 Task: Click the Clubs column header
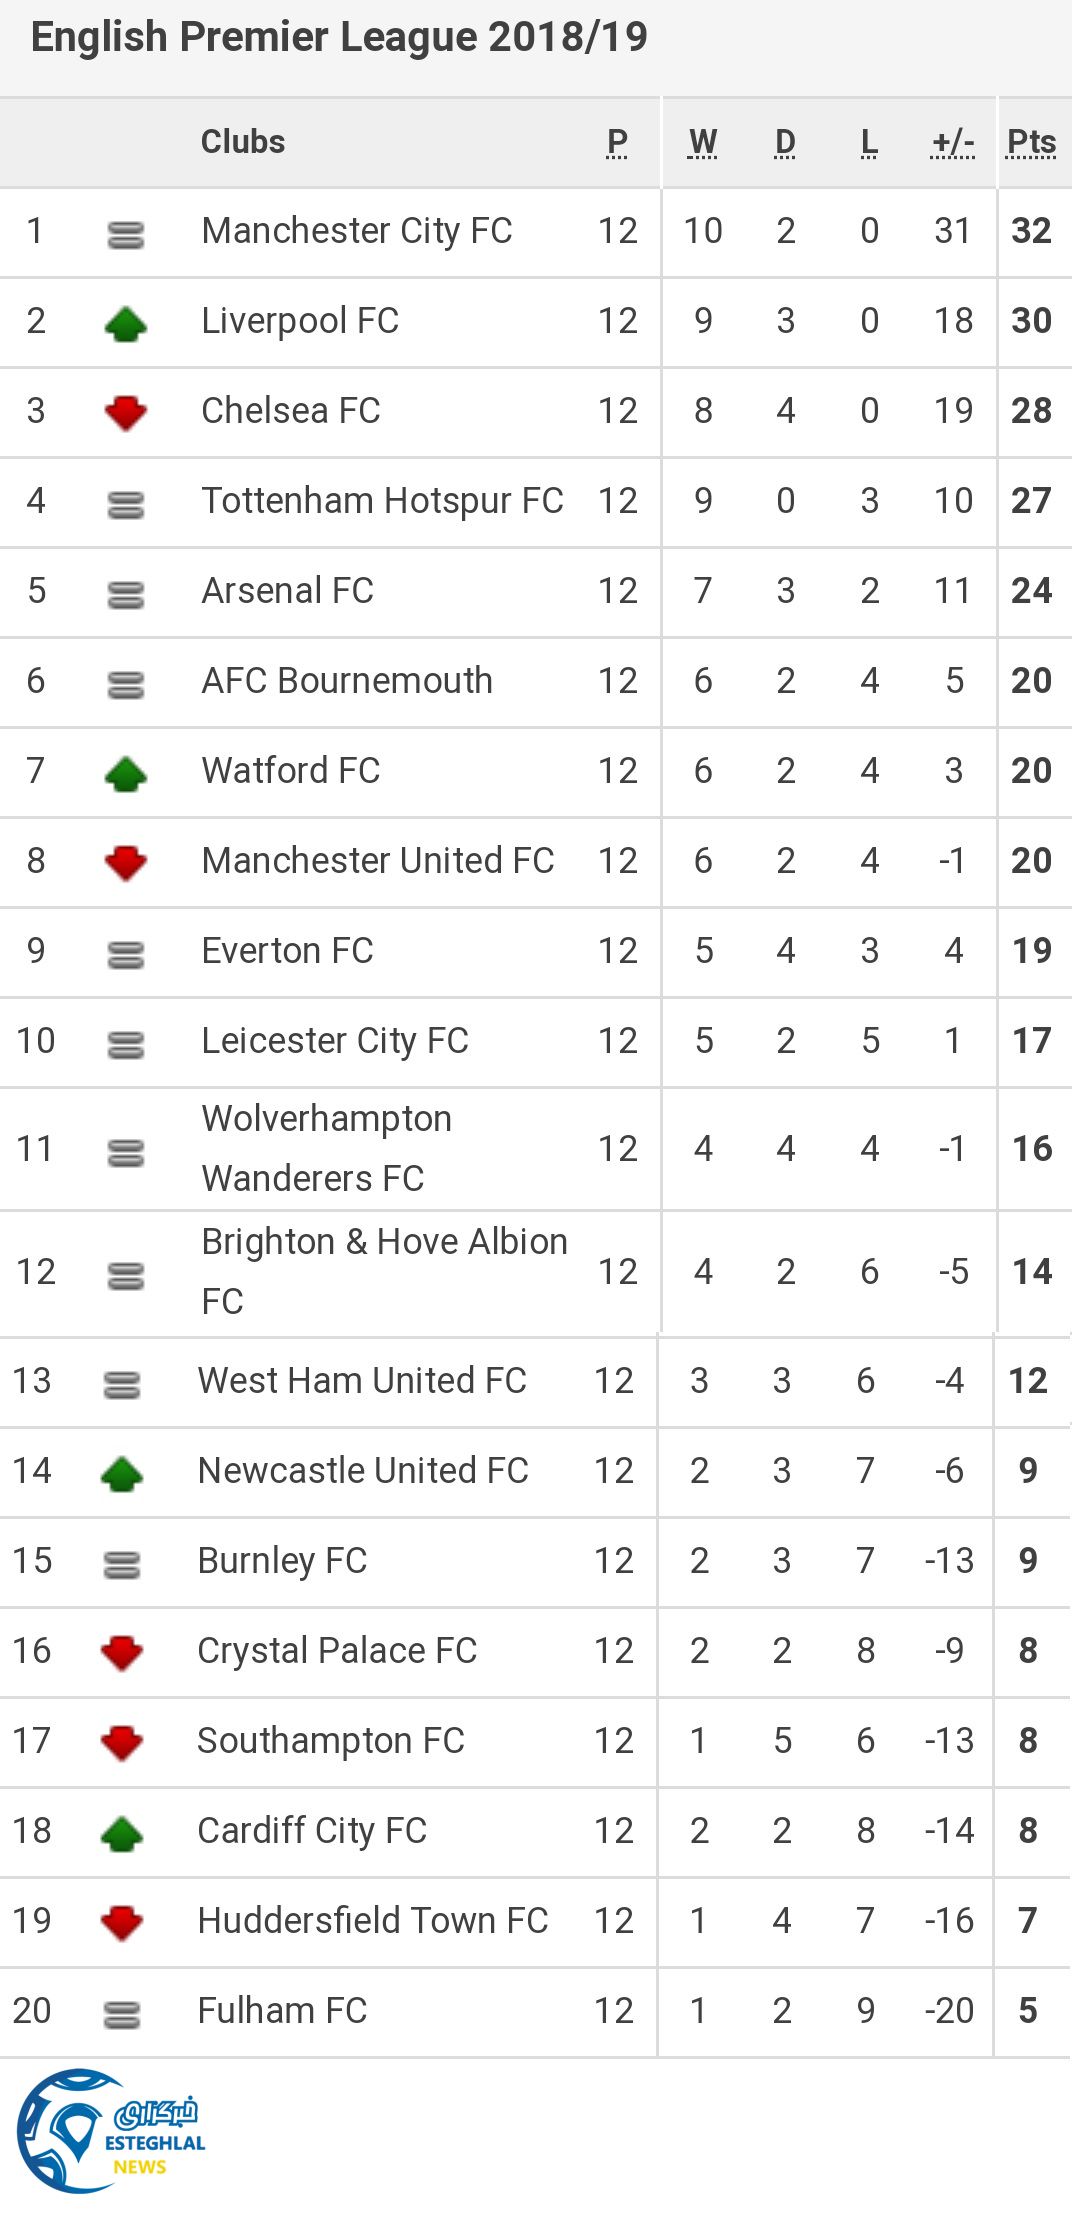pyautogui.click(x=243, y=142)
